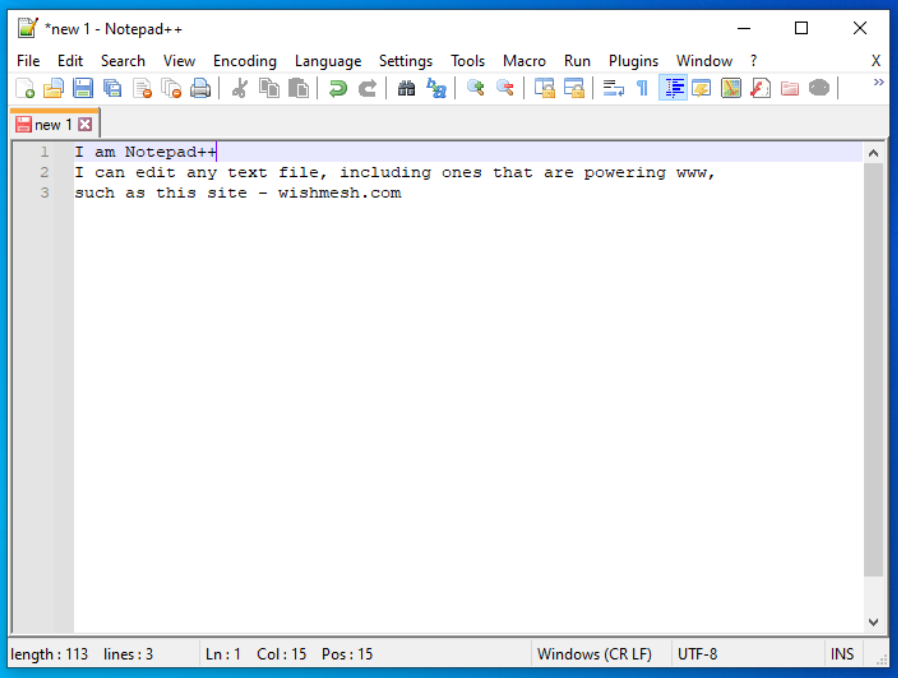Undo with the green arrow icon
898x678 pixels.
pyautogui.click(x=338, y=88)
